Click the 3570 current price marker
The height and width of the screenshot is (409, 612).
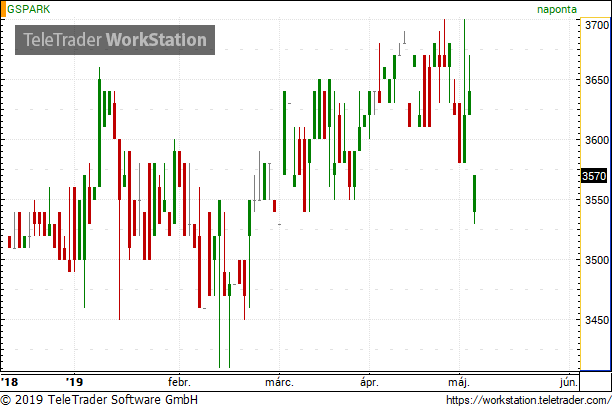(x=594, y=176)
